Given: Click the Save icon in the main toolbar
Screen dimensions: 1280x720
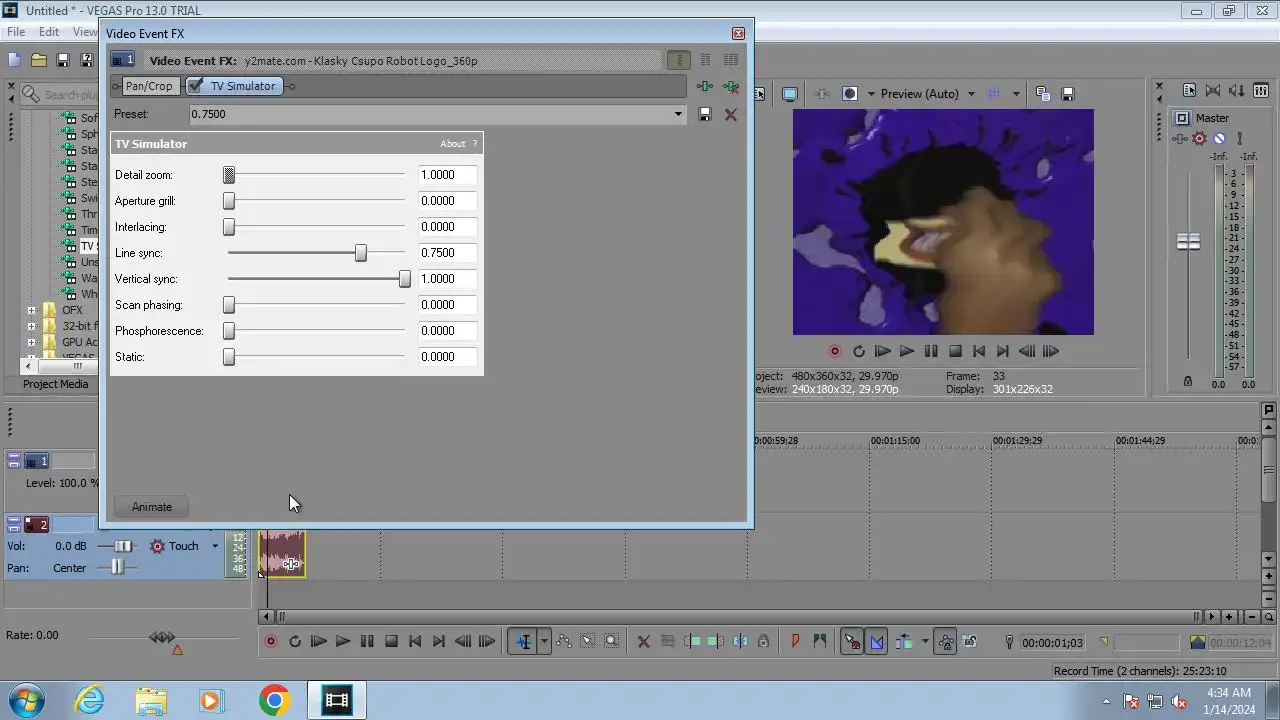Looking at the screenshot, I should click(63, 60).
